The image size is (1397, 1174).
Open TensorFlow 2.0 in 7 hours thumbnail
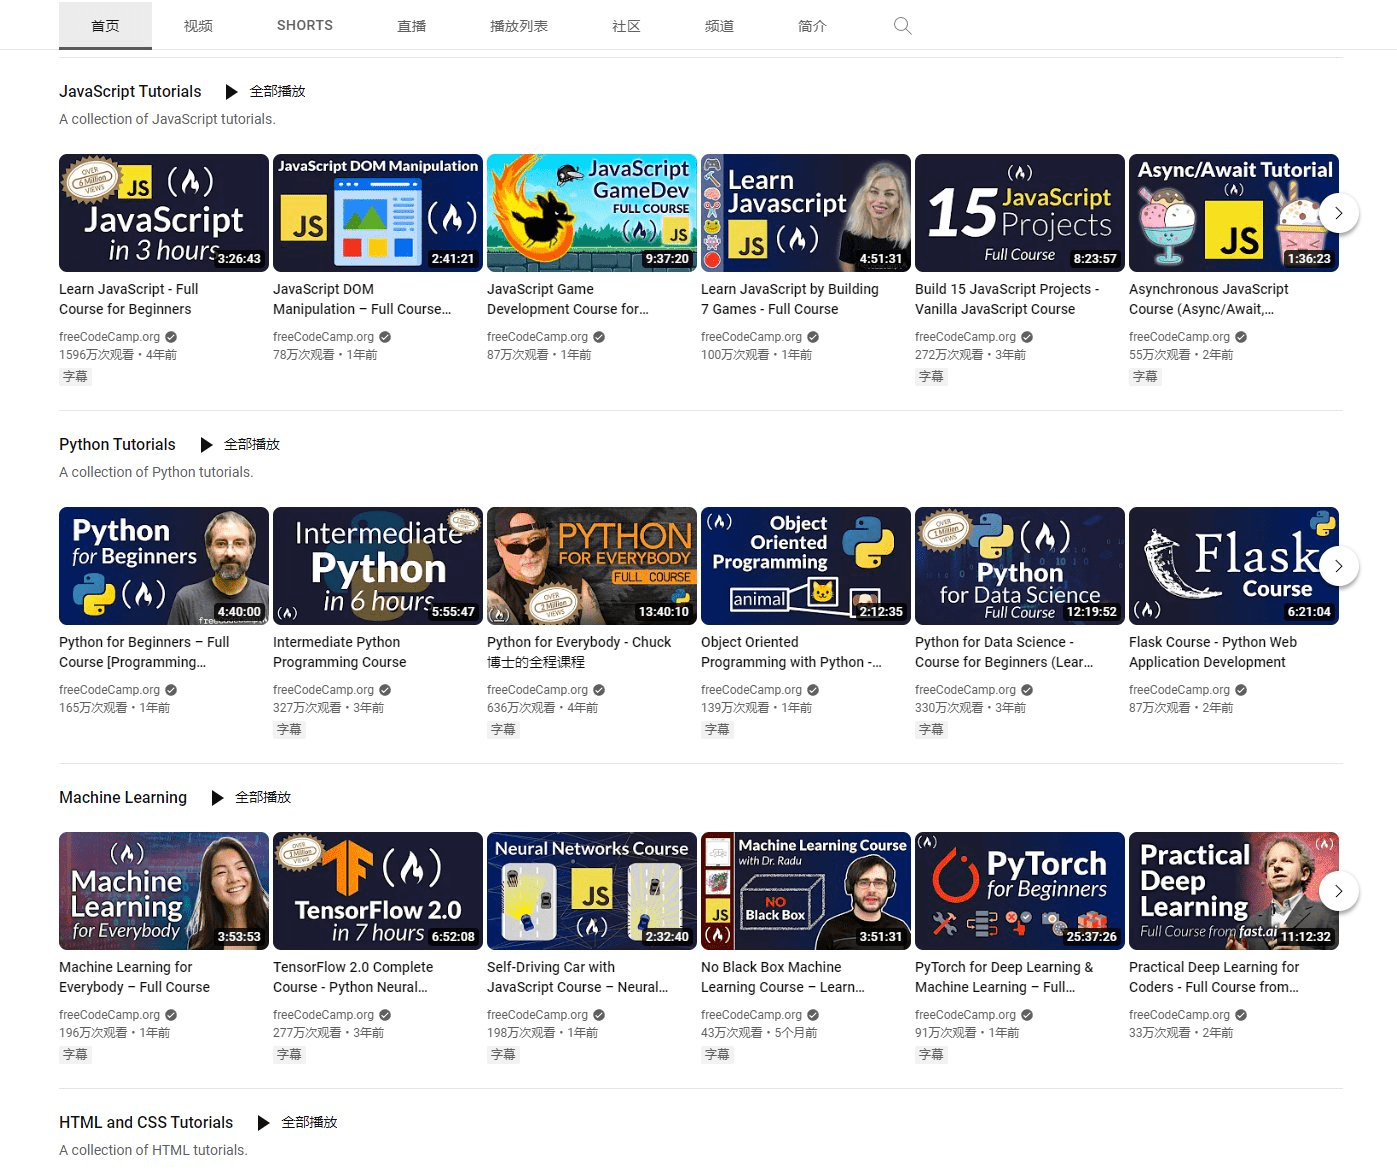[x=378, y=891]
